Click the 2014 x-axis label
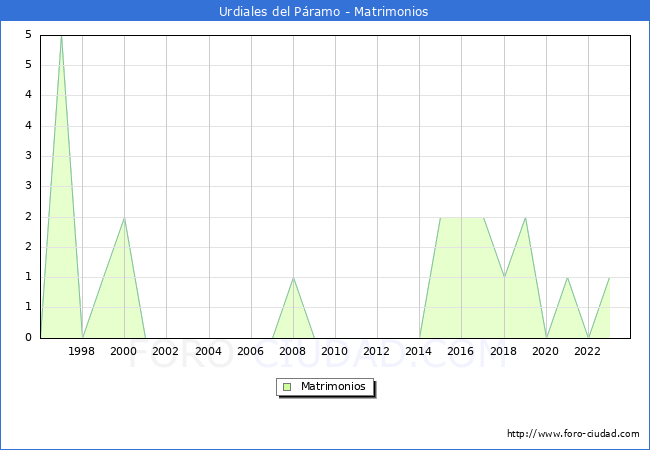Screen dimensions: 650x450 pyautogui.click(x=419, y=351)
